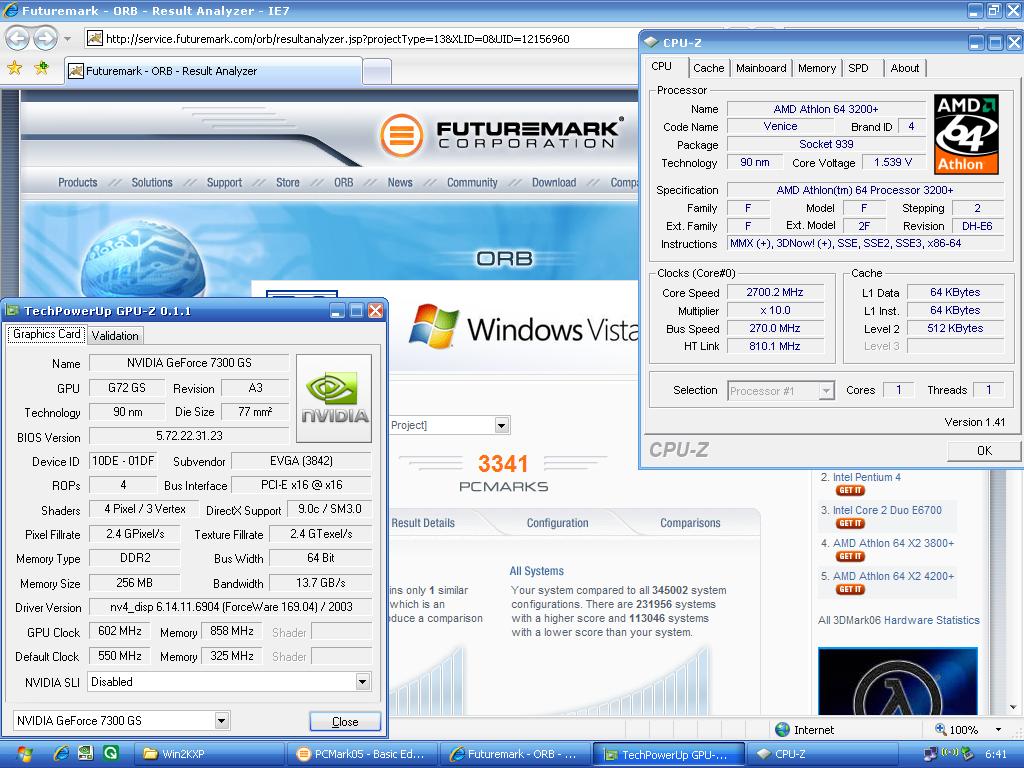Switch to Win2KXP folder in taskbar

click(208, 754)
